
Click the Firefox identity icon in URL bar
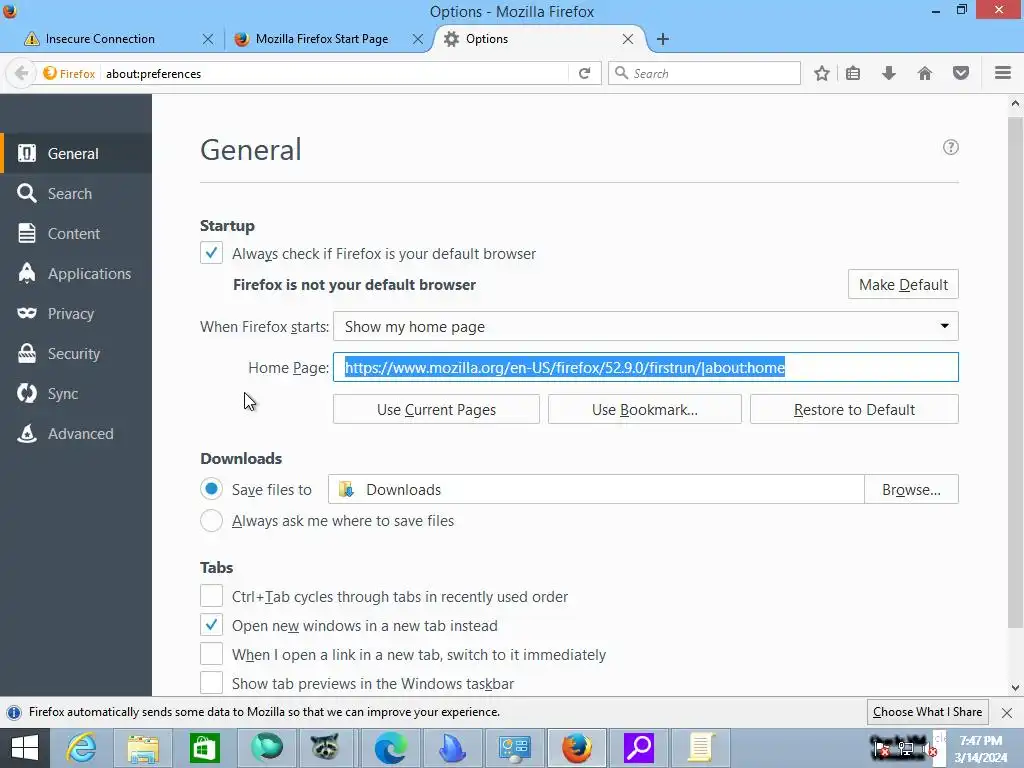coord(69,73)
